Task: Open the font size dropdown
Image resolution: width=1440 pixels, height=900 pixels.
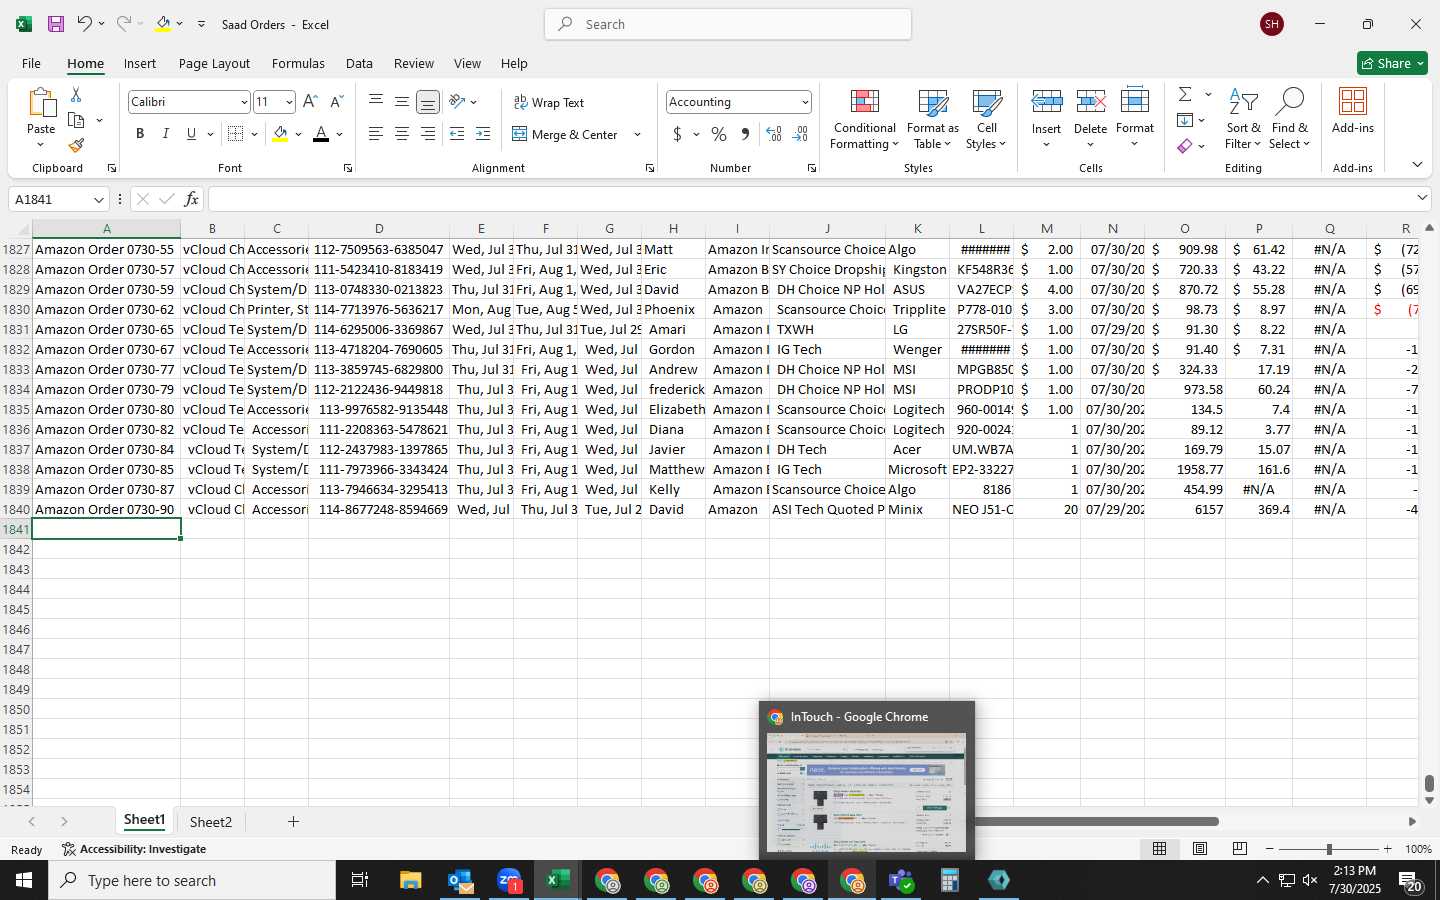Action: [289, 102]
